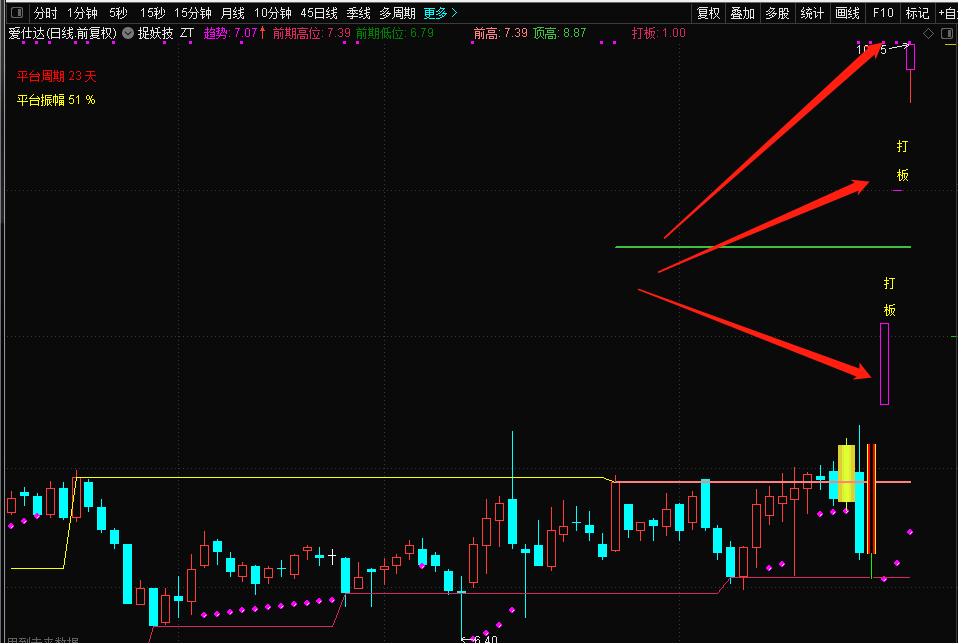Viewport: 958px width, 643px height.
Task: Select the 5秒 period tab
Action: pyautogui.click(x=118, y=13)
